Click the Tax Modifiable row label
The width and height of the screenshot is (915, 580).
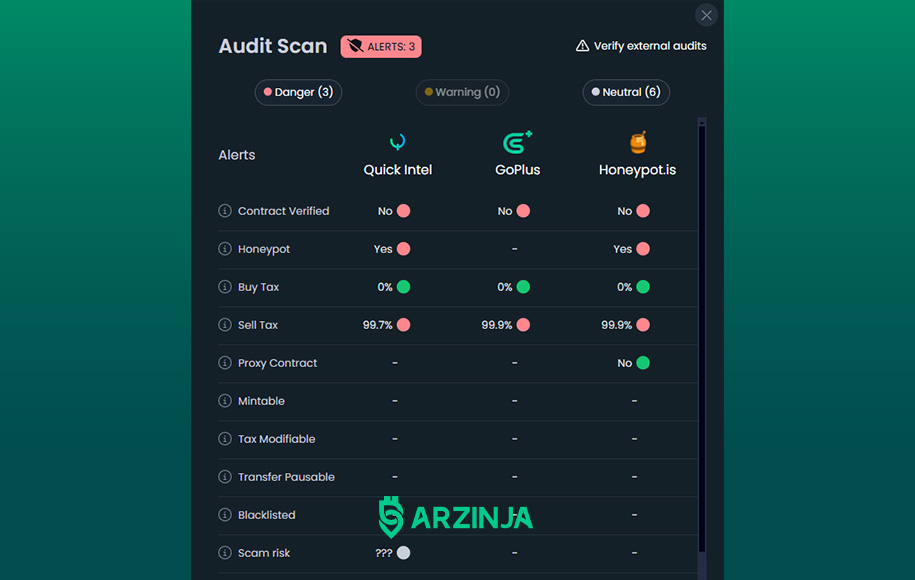tap(277, 439)
